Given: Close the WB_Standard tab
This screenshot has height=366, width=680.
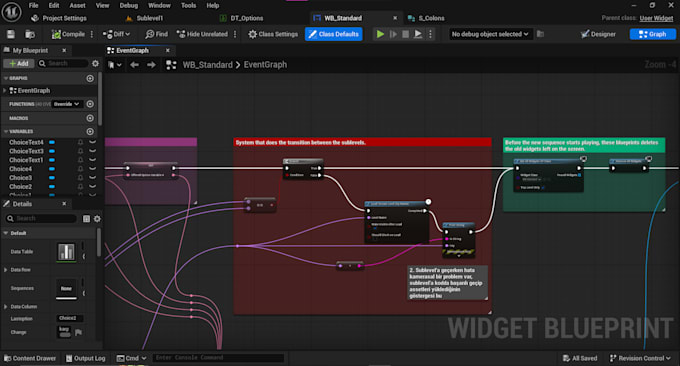Looking at the screenshot, I should 395,18.
